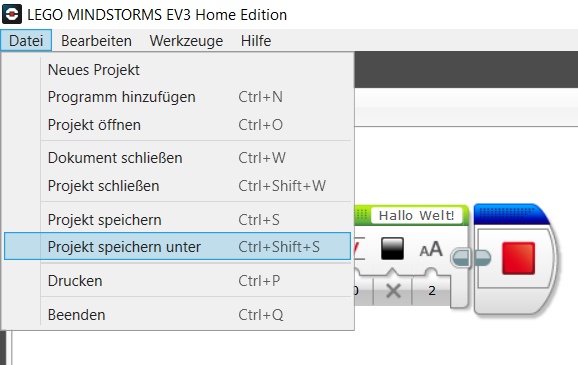Viewport: 578px width, 365px height.
Task: Click the LEGO MINDSTORMS app icon in title bar
Action: (x=12, y=14)
